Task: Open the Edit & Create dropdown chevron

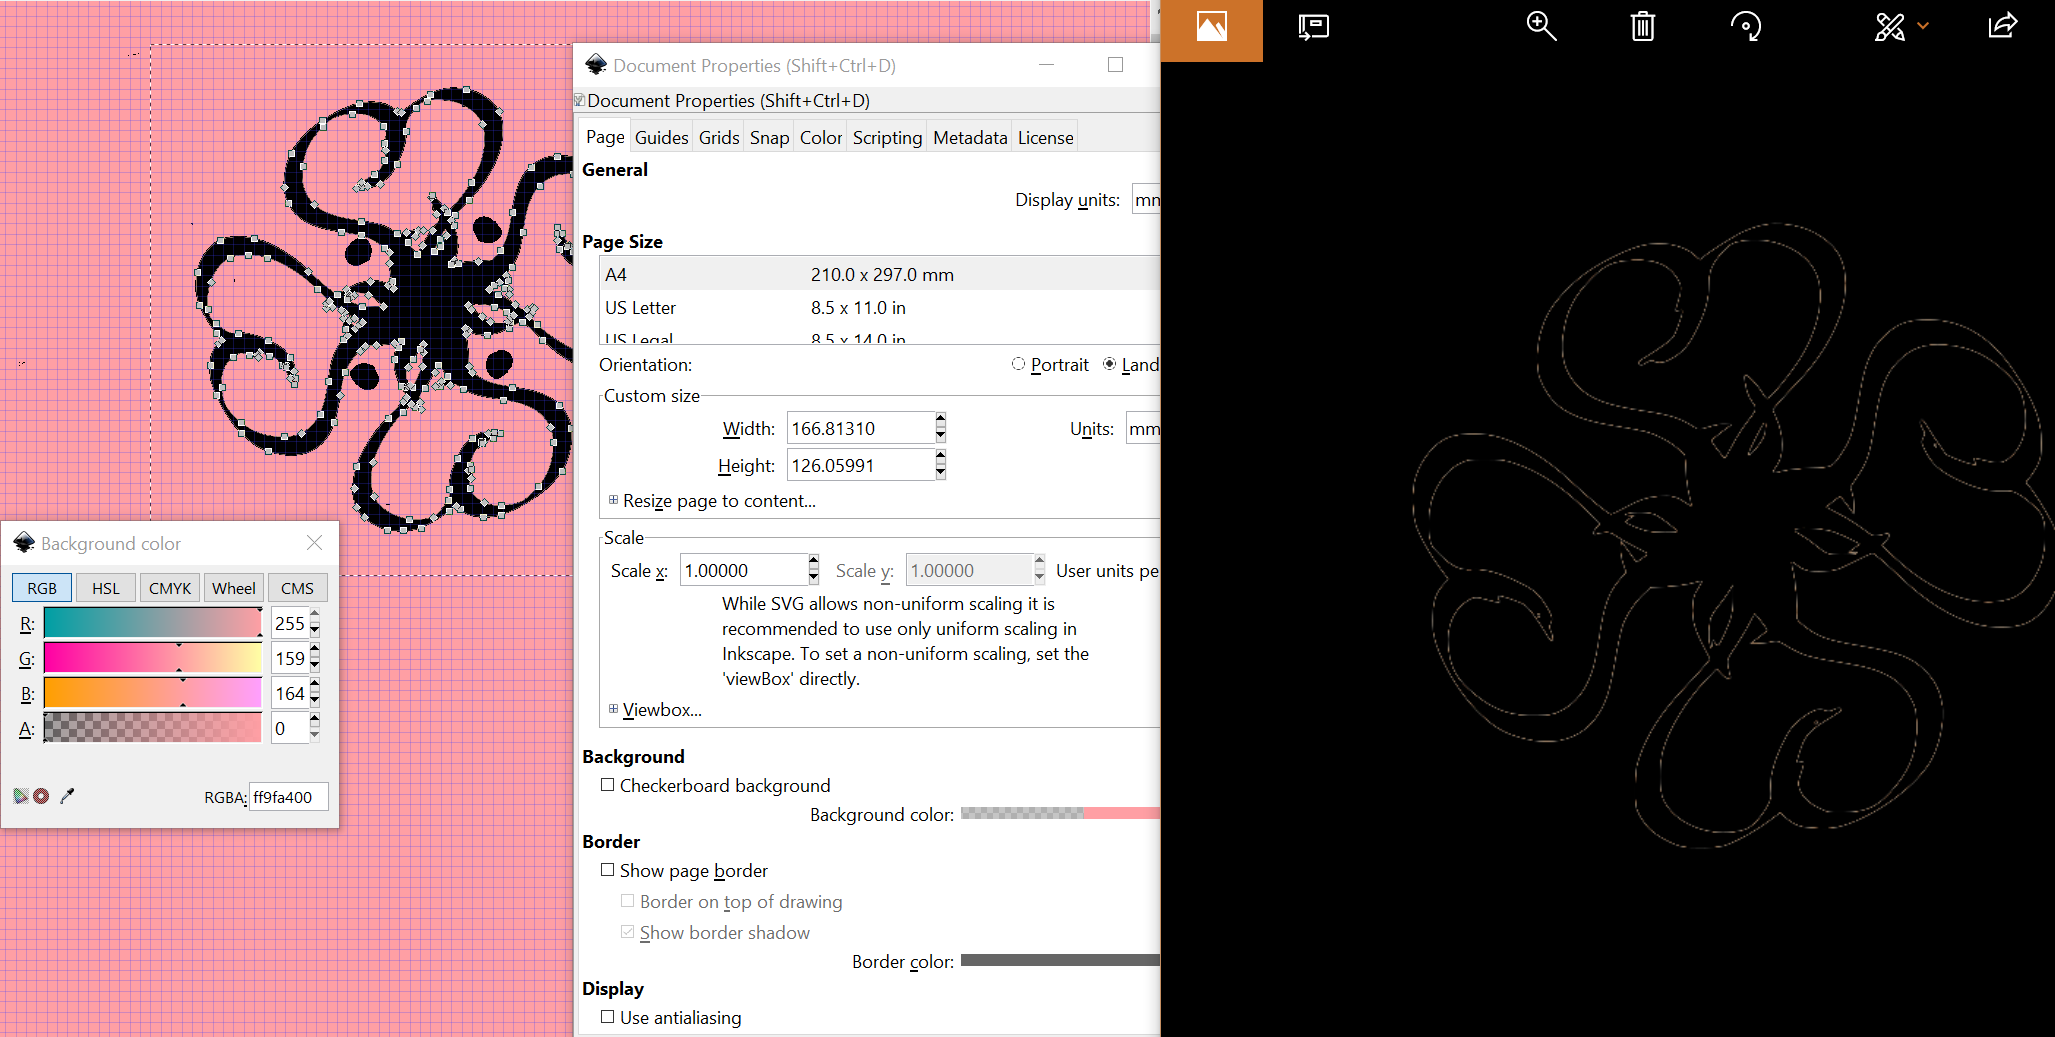Action: [x=1922, y=26]
